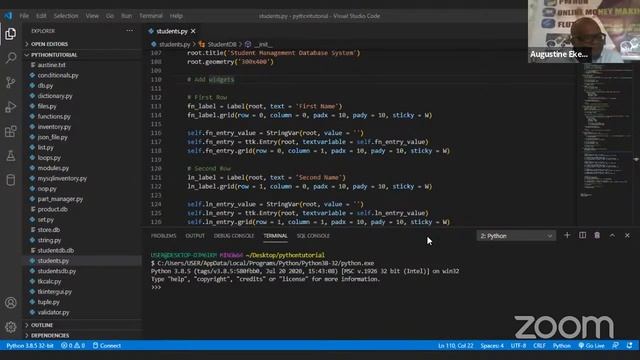Click UTF-8 encoding status item

point(518,346)
